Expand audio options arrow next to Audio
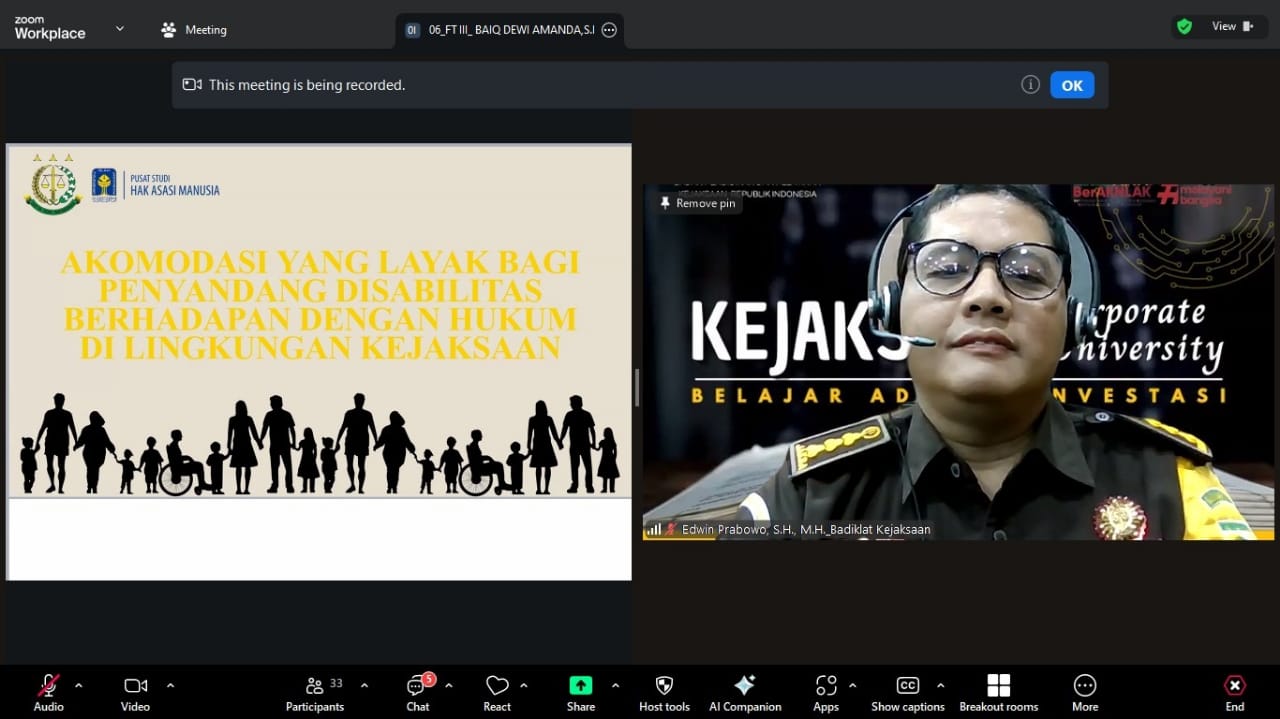Viewport: 1280px width, 719px height. click(x=79, y=685)
